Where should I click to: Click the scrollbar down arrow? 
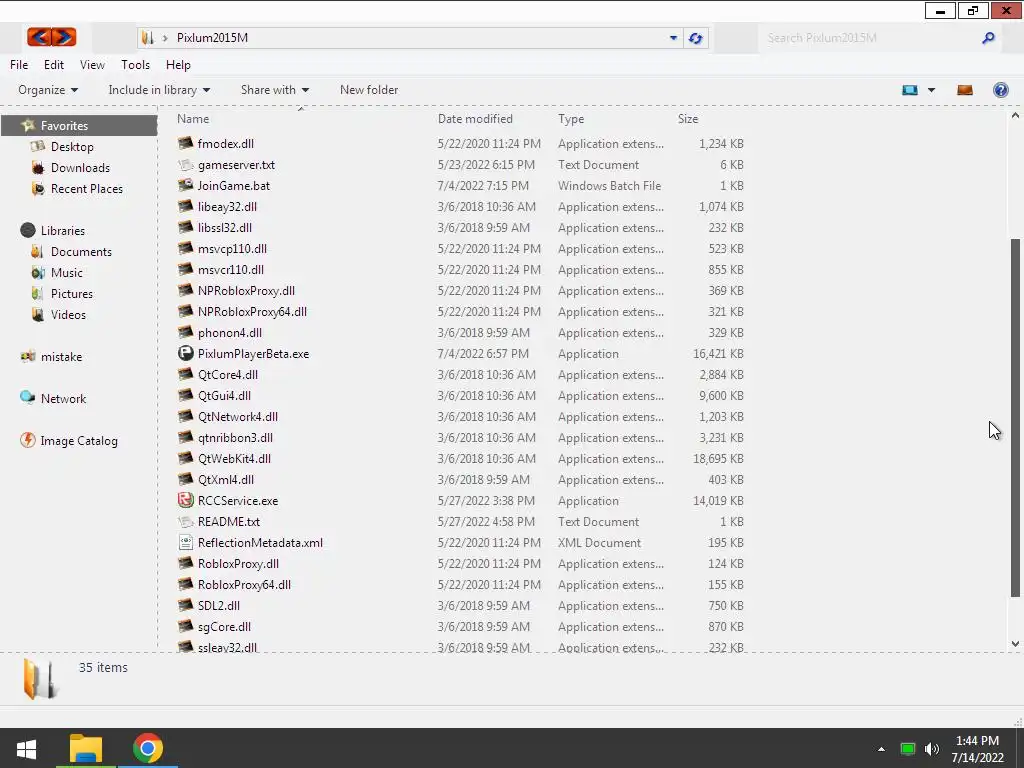[x=1015, y=643]
